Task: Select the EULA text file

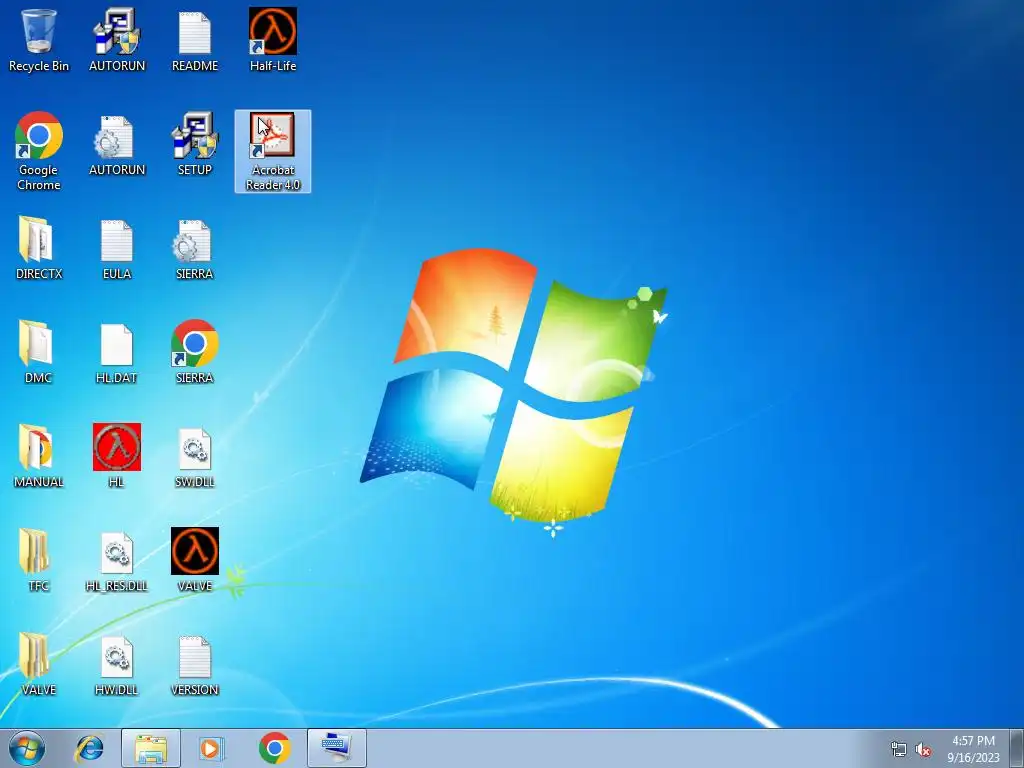Action: tap(117, 248)
